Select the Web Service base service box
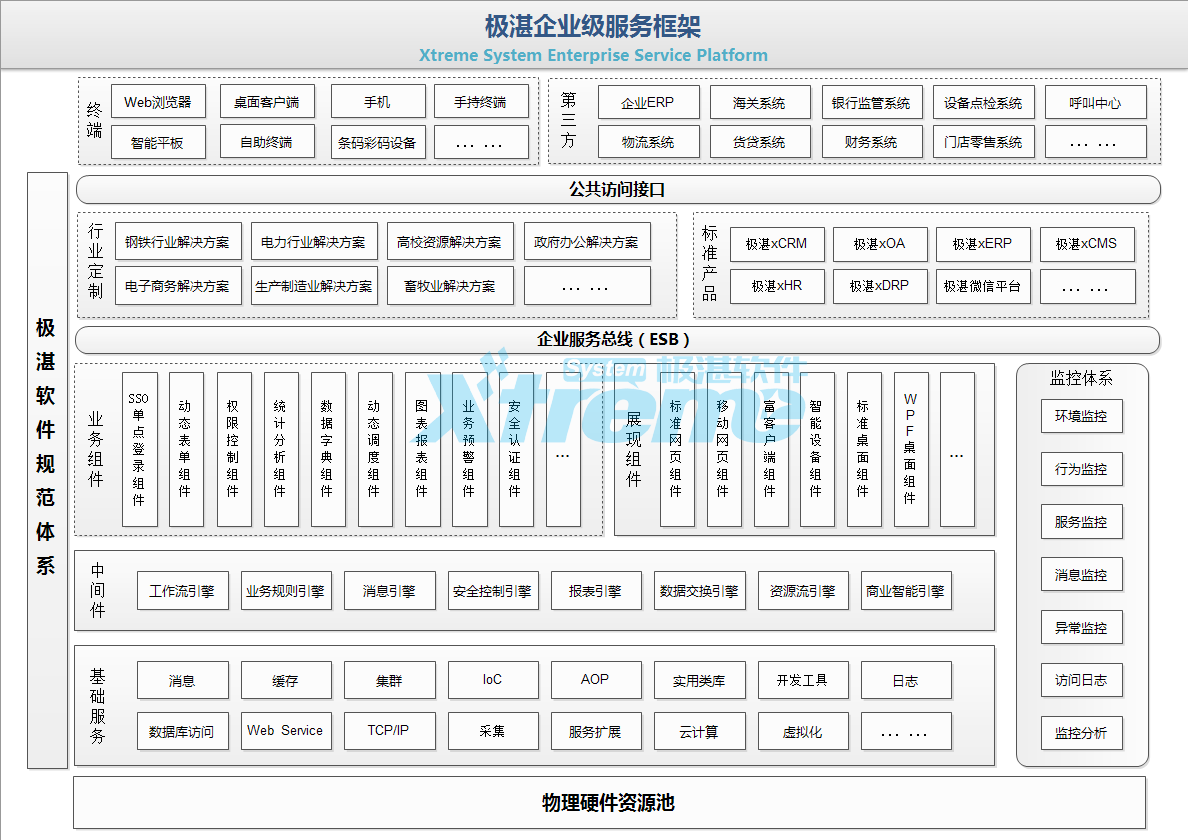The width and height of the screenshot is (1188, 840). (285, 731)
